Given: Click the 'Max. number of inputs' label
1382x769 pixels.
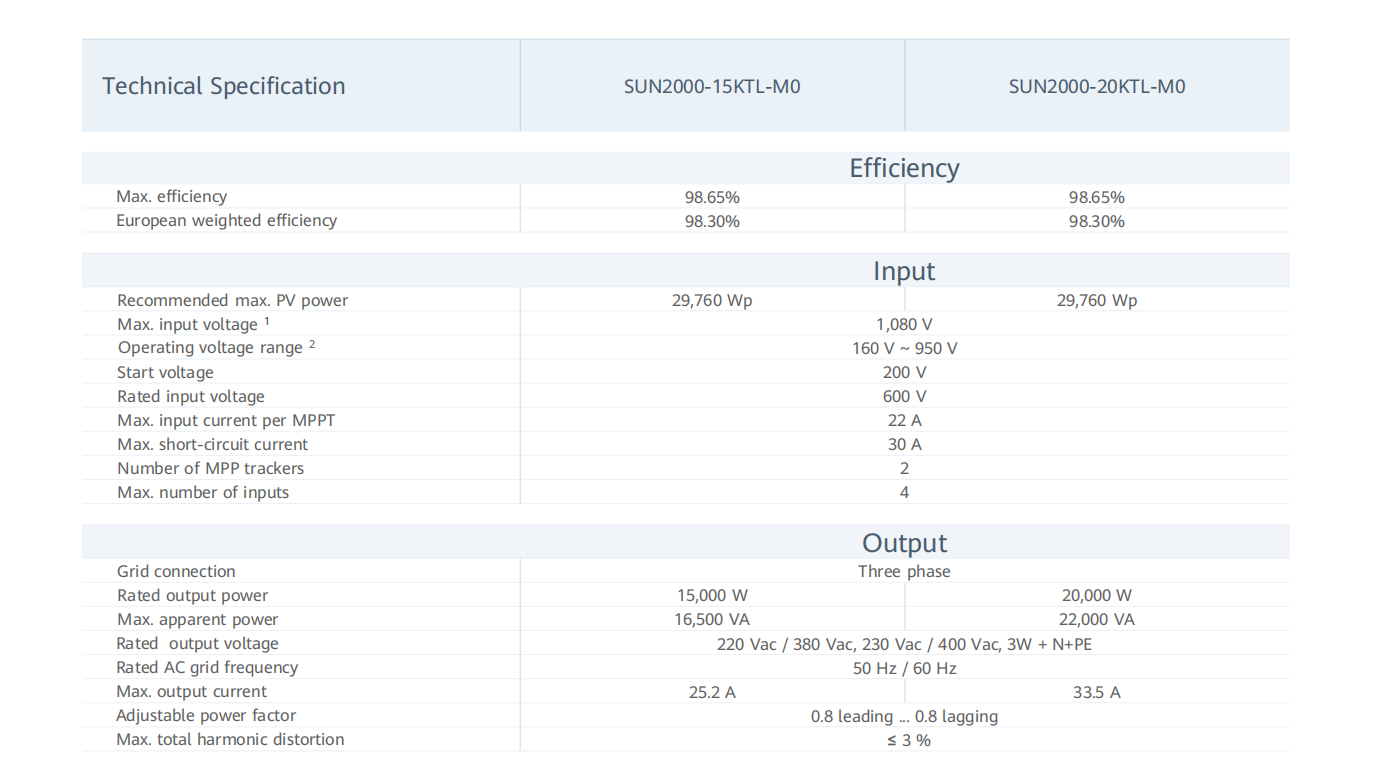Looking at the screenshot, I should pyautogui.click(x=203, y=493).
